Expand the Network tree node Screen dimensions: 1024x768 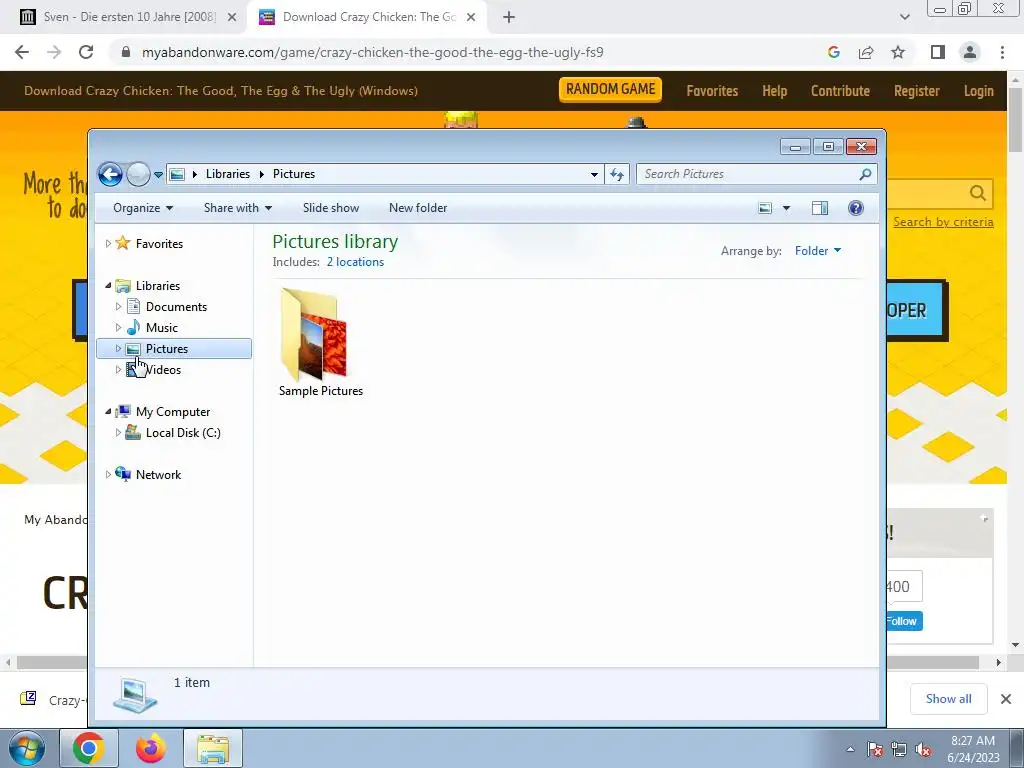(108, 475)
